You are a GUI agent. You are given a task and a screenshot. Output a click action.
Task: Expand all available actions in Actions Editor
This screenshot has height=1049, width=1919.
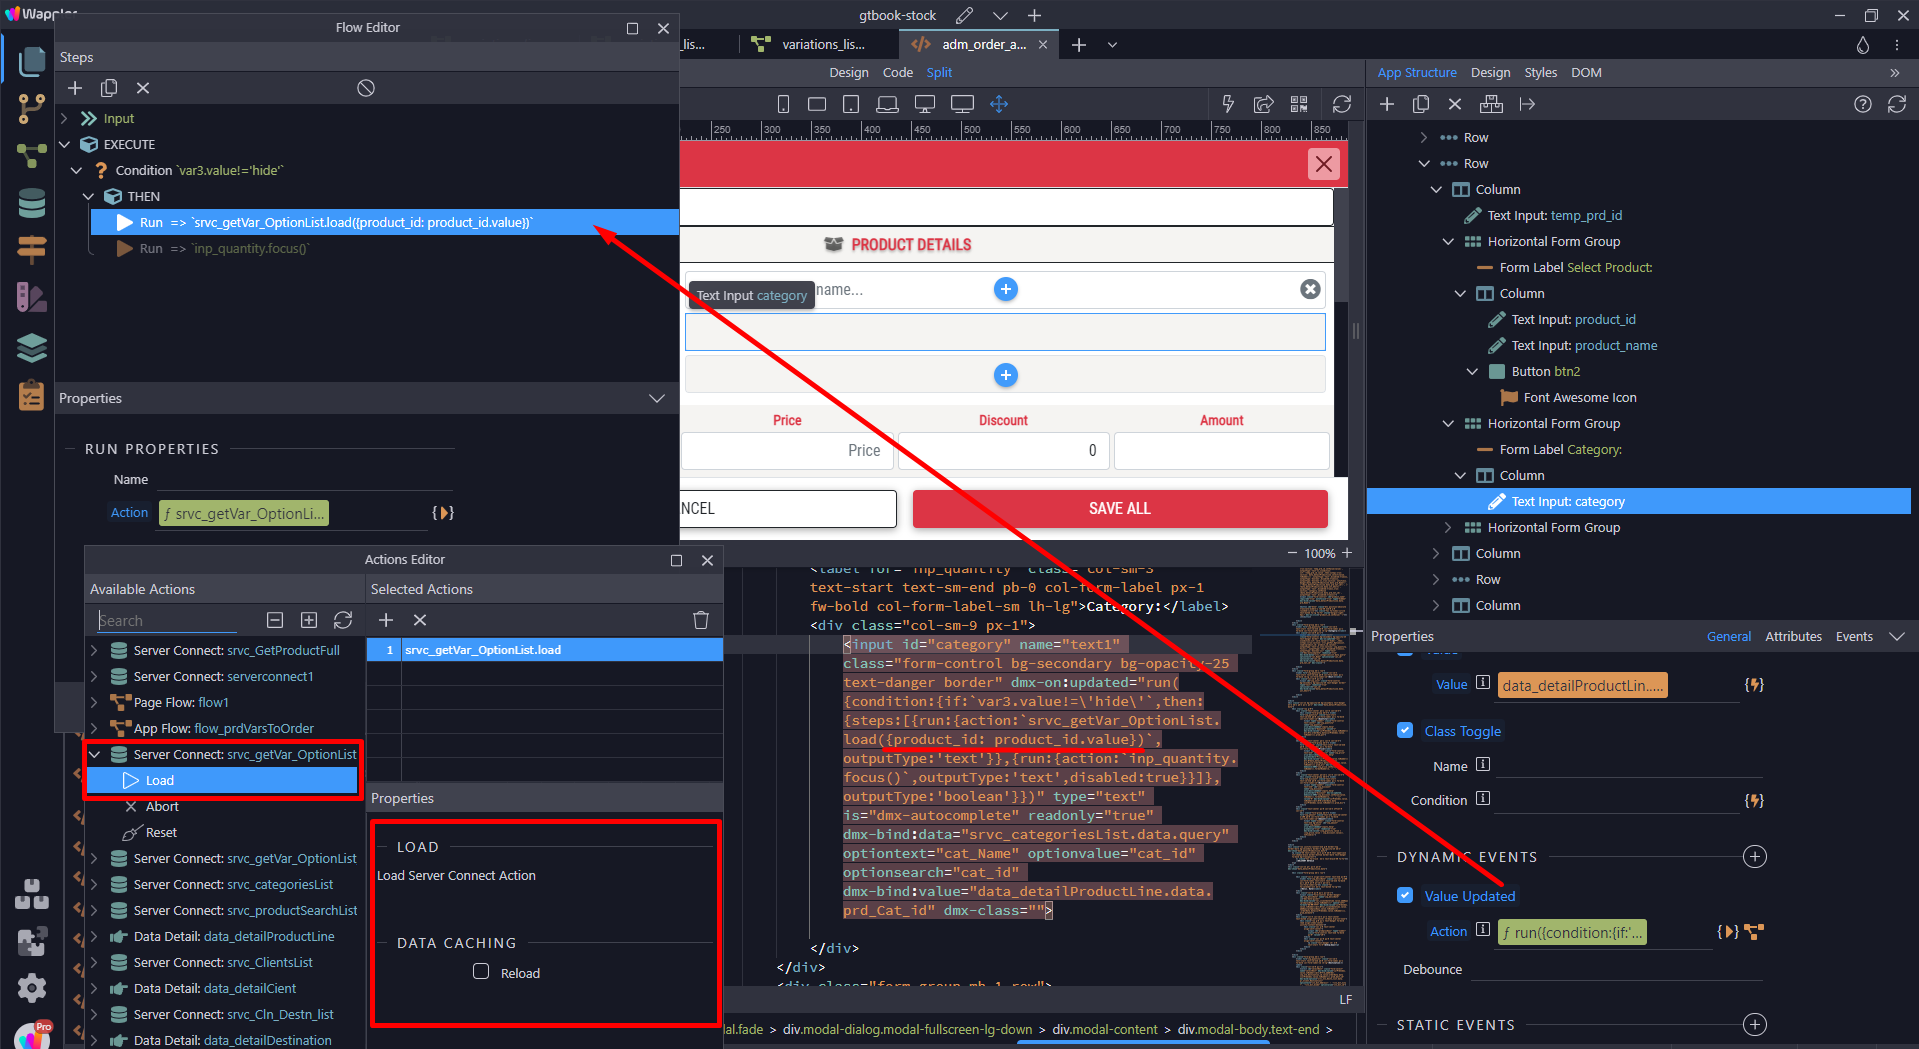309,620
